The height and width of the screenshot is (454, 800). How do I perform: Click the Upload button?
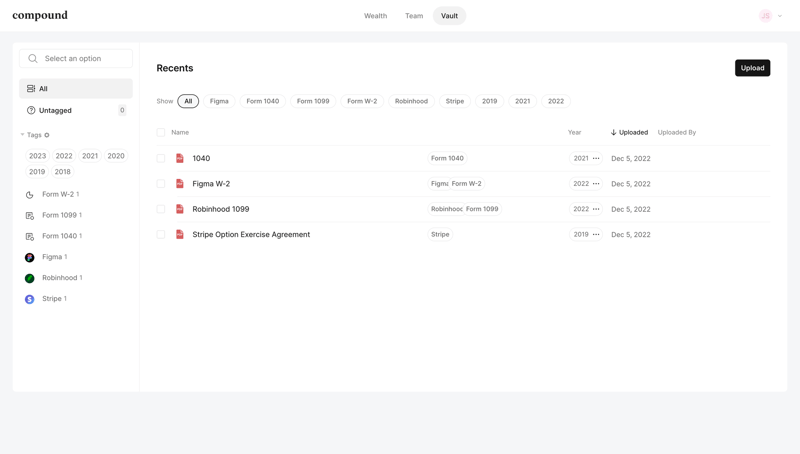point(753,68)
